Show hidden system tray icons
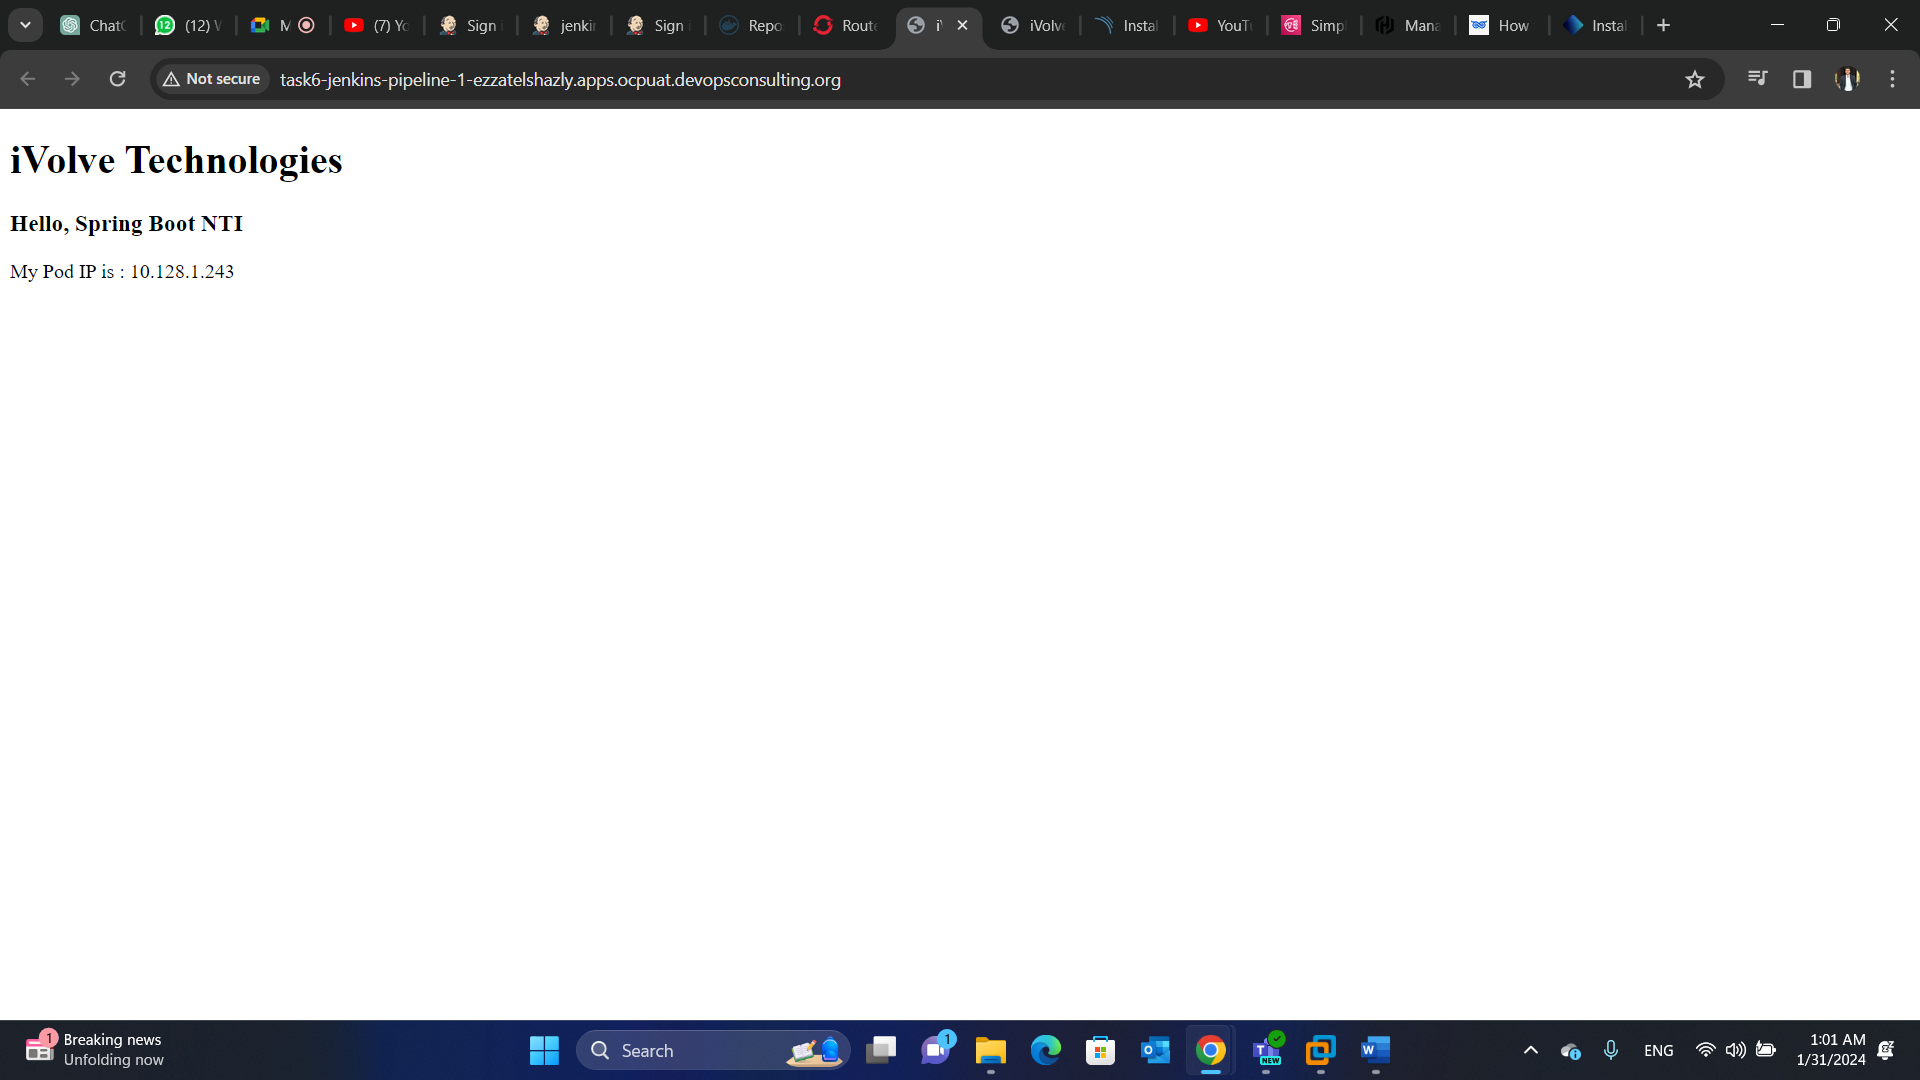Viewport: 1920px width, 1080px height. 1530,1050
